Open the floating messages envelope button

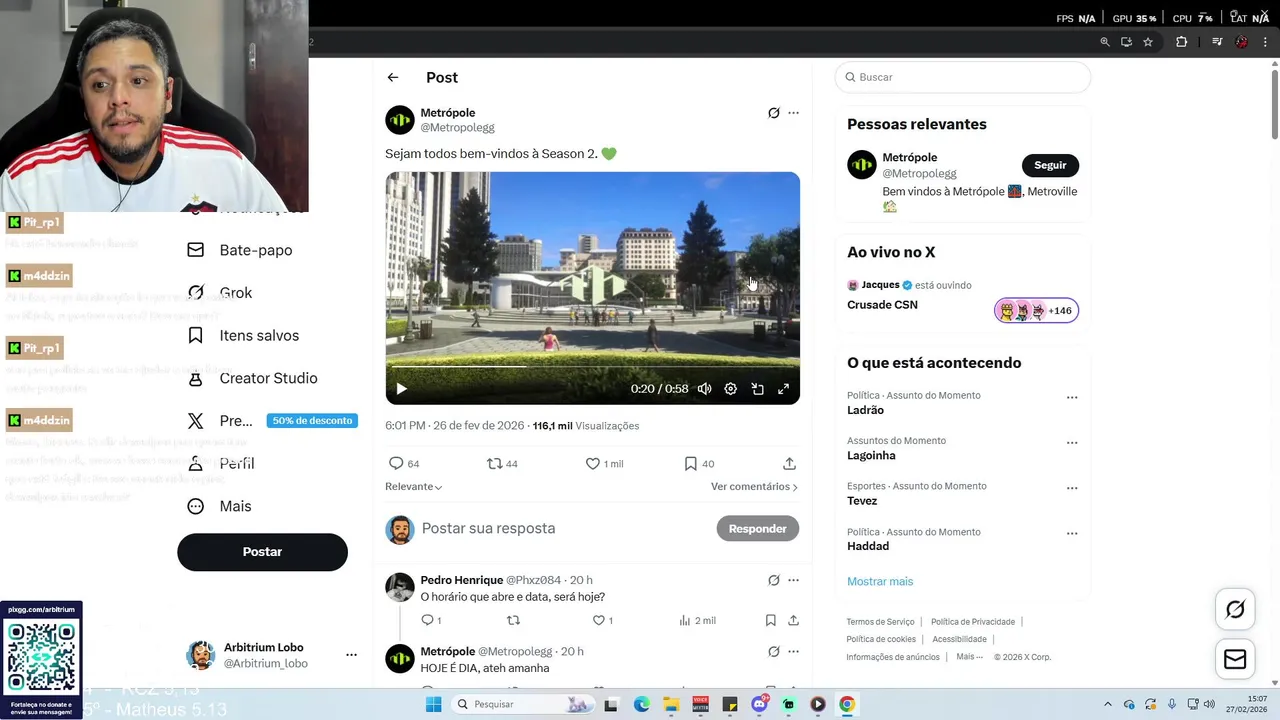pos(1235,659)
